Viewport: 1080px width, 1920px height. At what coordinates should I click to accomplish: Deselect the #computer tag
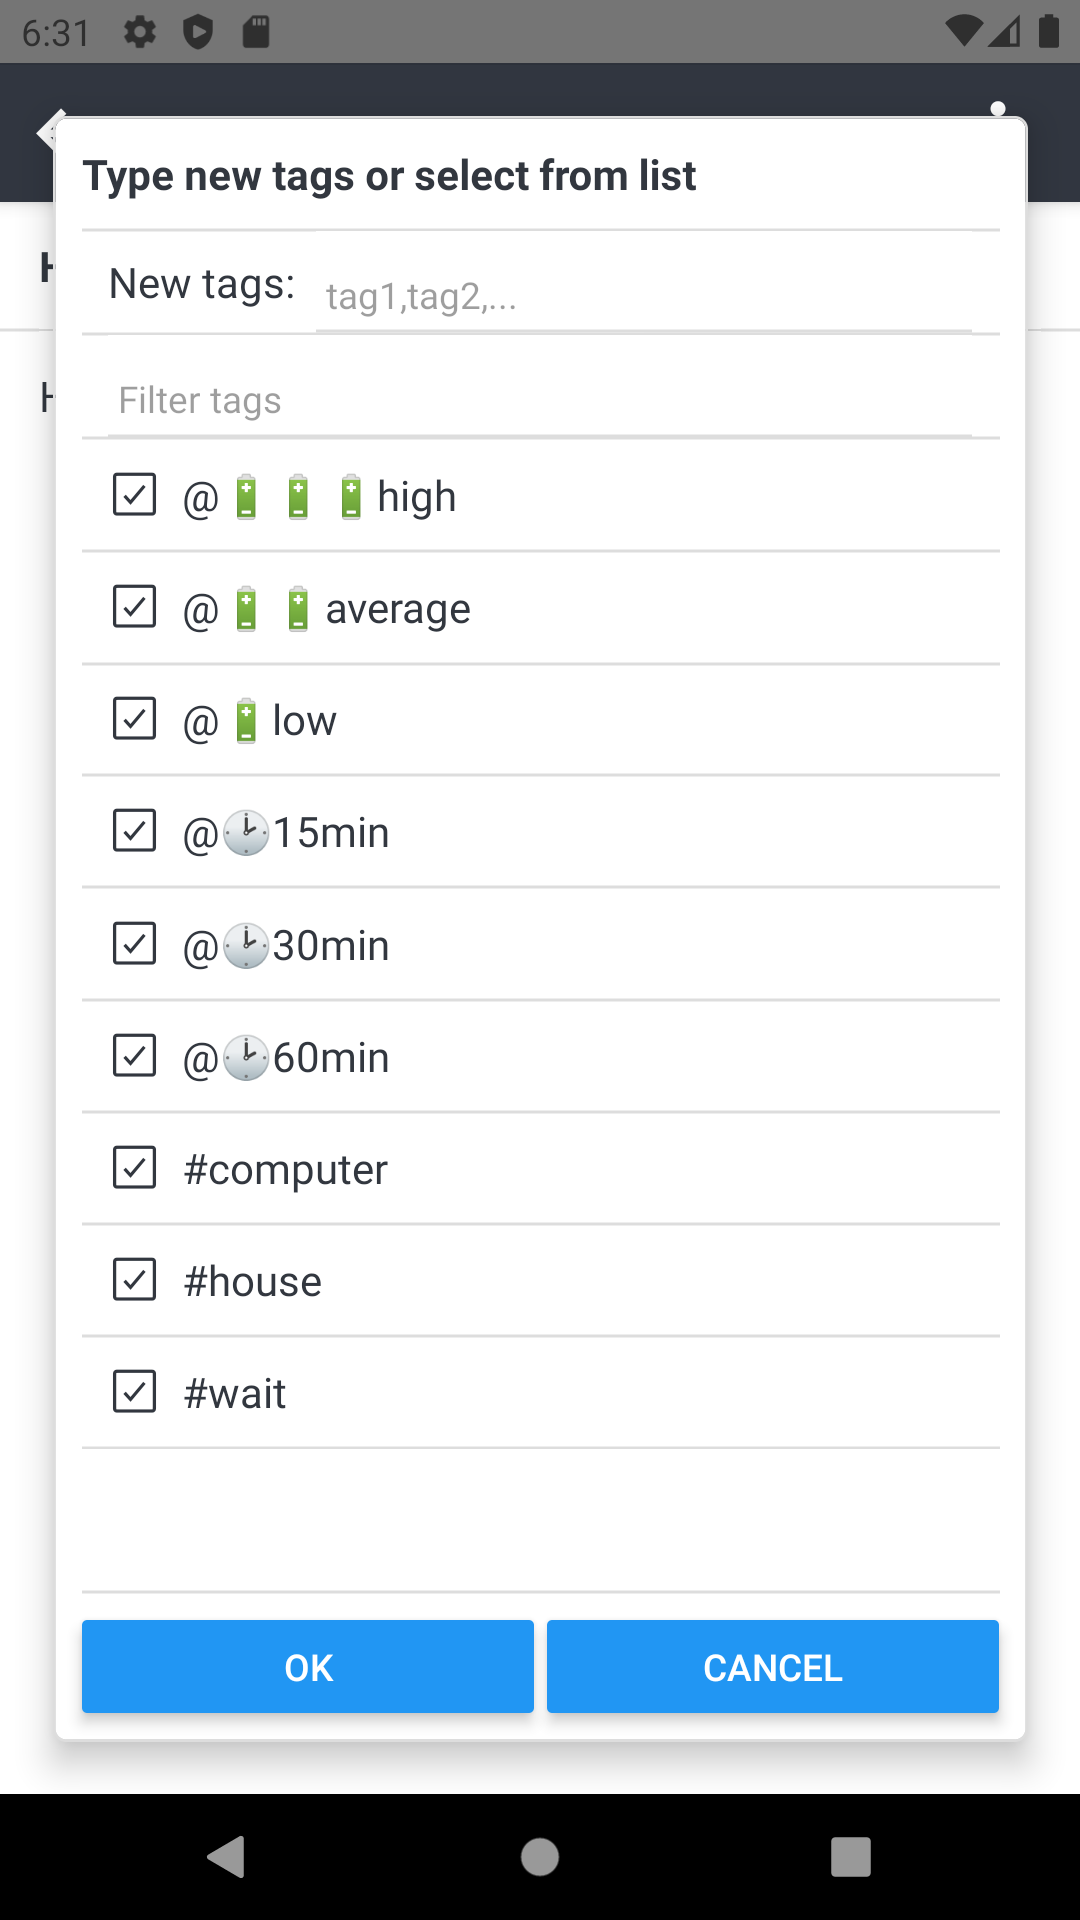pyautogui.click(x=133, y=1166)
